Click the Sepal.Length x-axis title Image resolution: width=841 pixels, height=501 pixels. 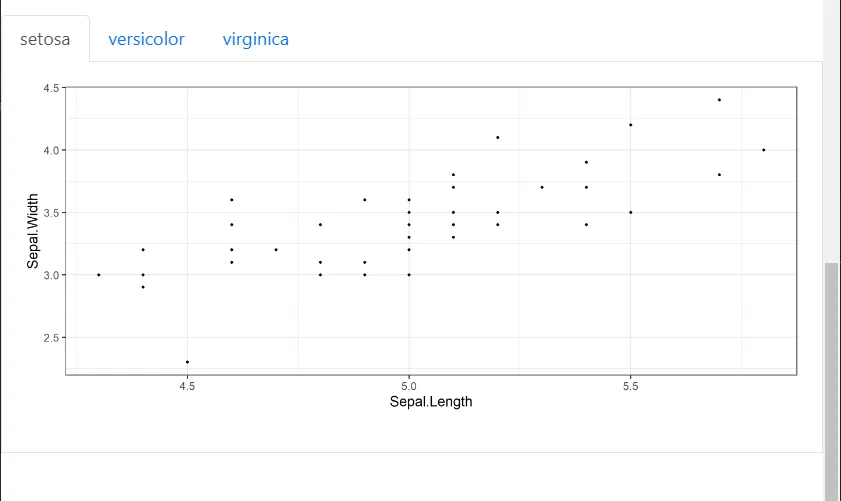coord(431,402)
